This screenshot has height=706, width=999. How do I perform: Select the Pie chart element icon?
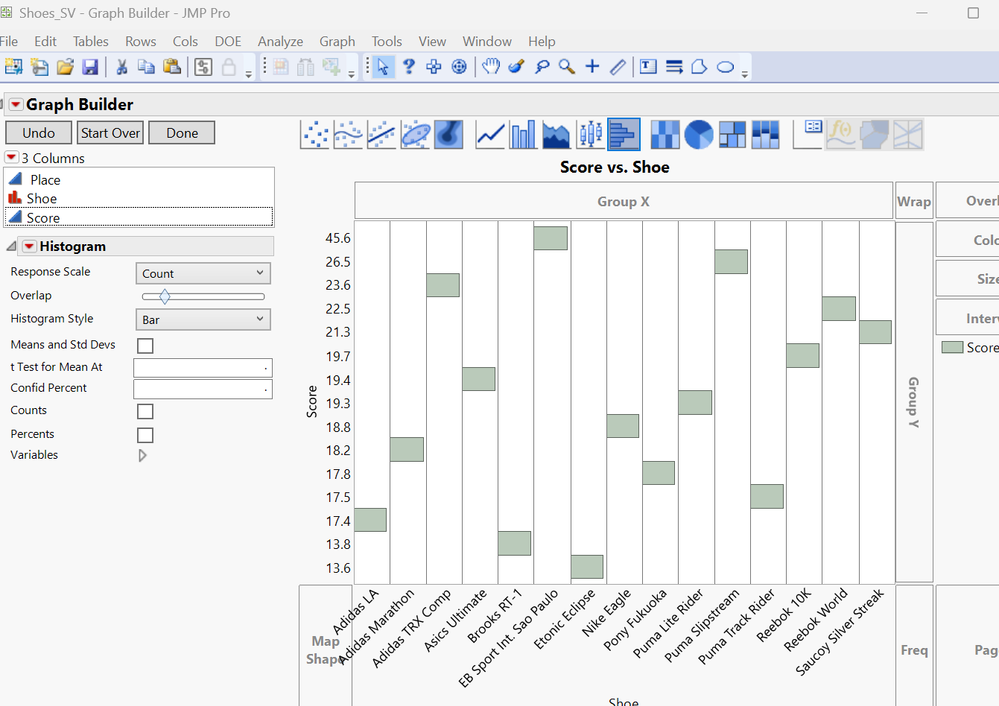coord(698,134)
